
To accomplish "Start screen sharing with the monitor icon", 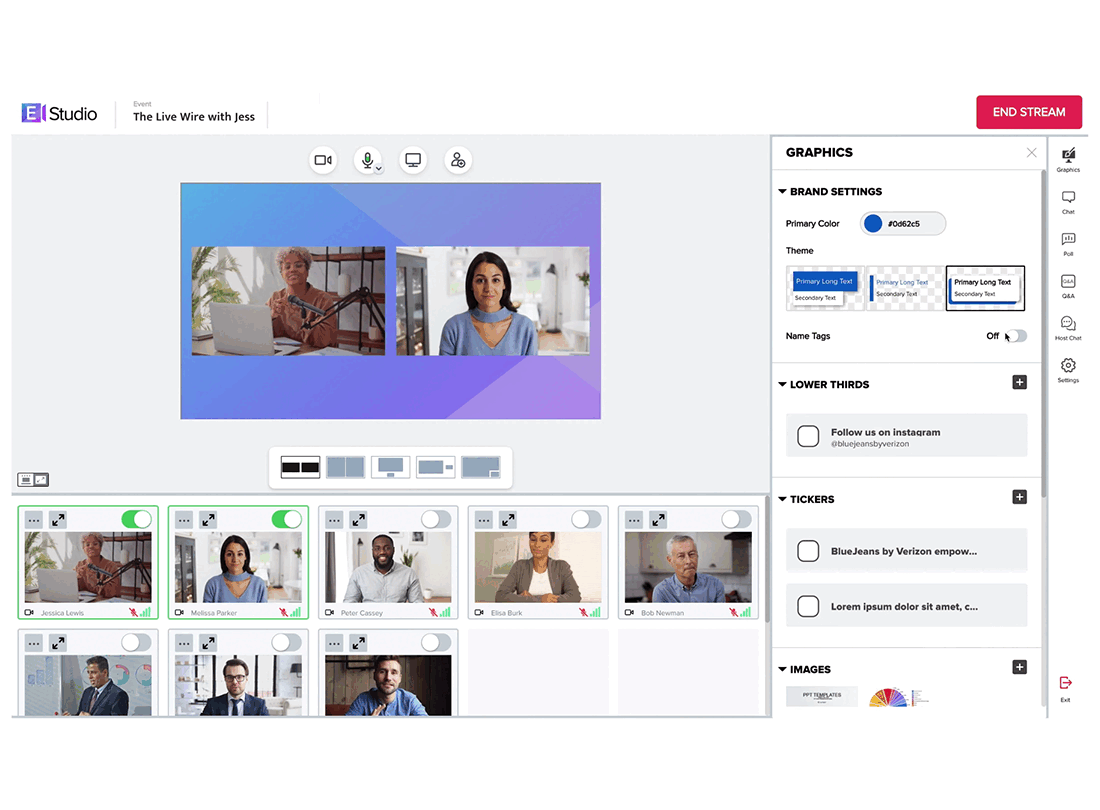I will (412, 161).
